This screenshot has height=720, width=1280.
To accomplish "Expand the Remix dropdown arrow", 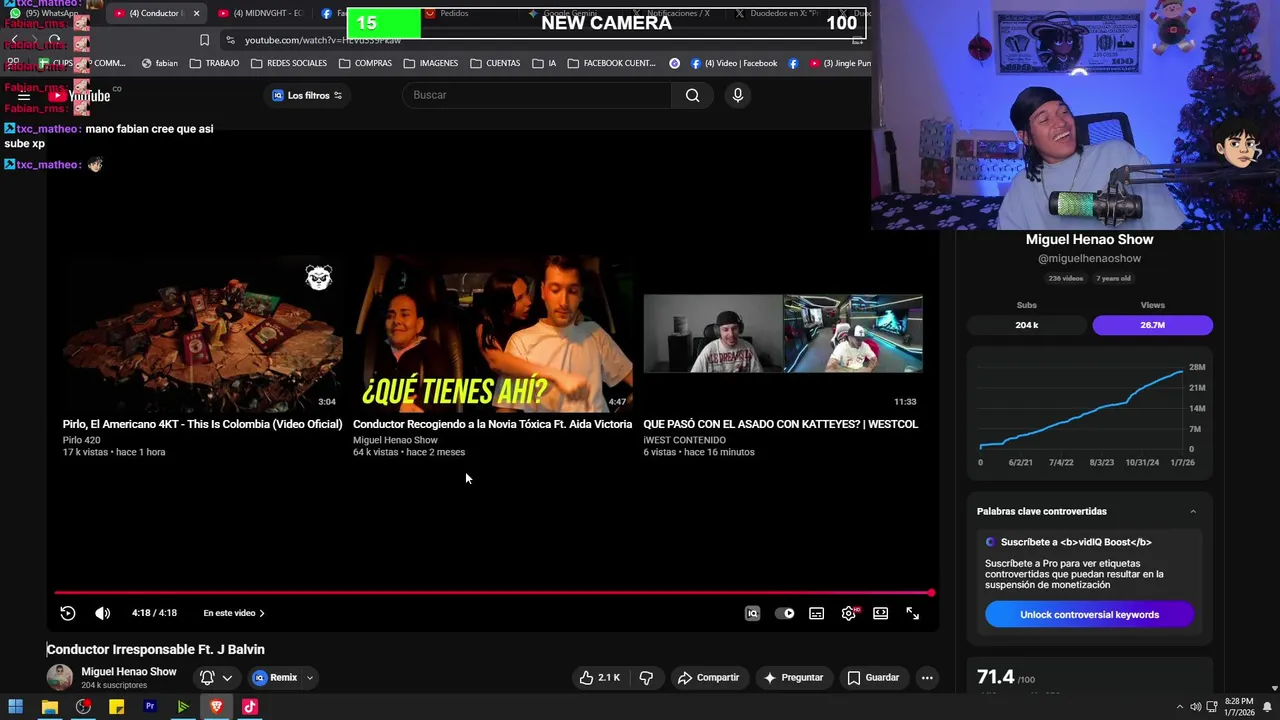I will pyautogui.click(x=309, y=677).
